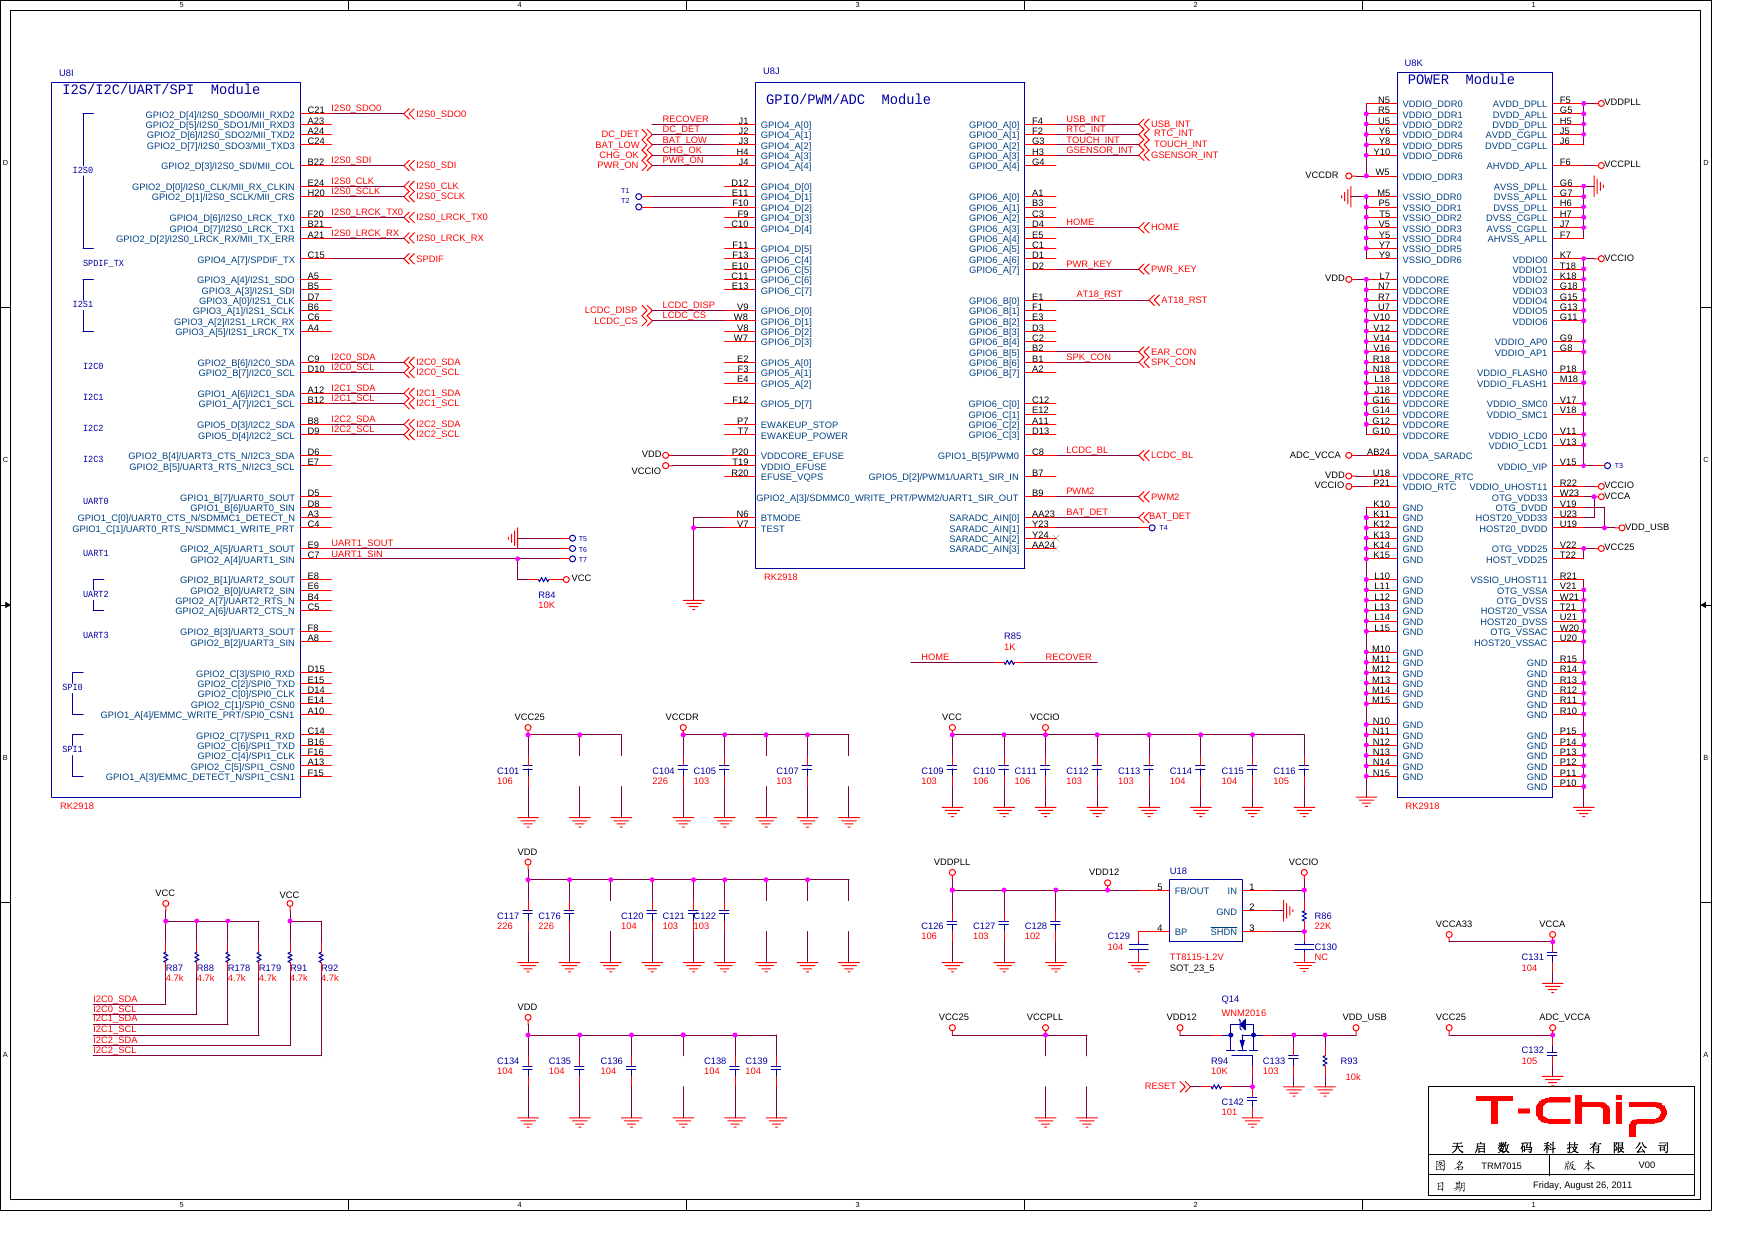Select the PWM2 port symbol
The width and height of the screenshot is (1755, 1241).
[1144, 497]
